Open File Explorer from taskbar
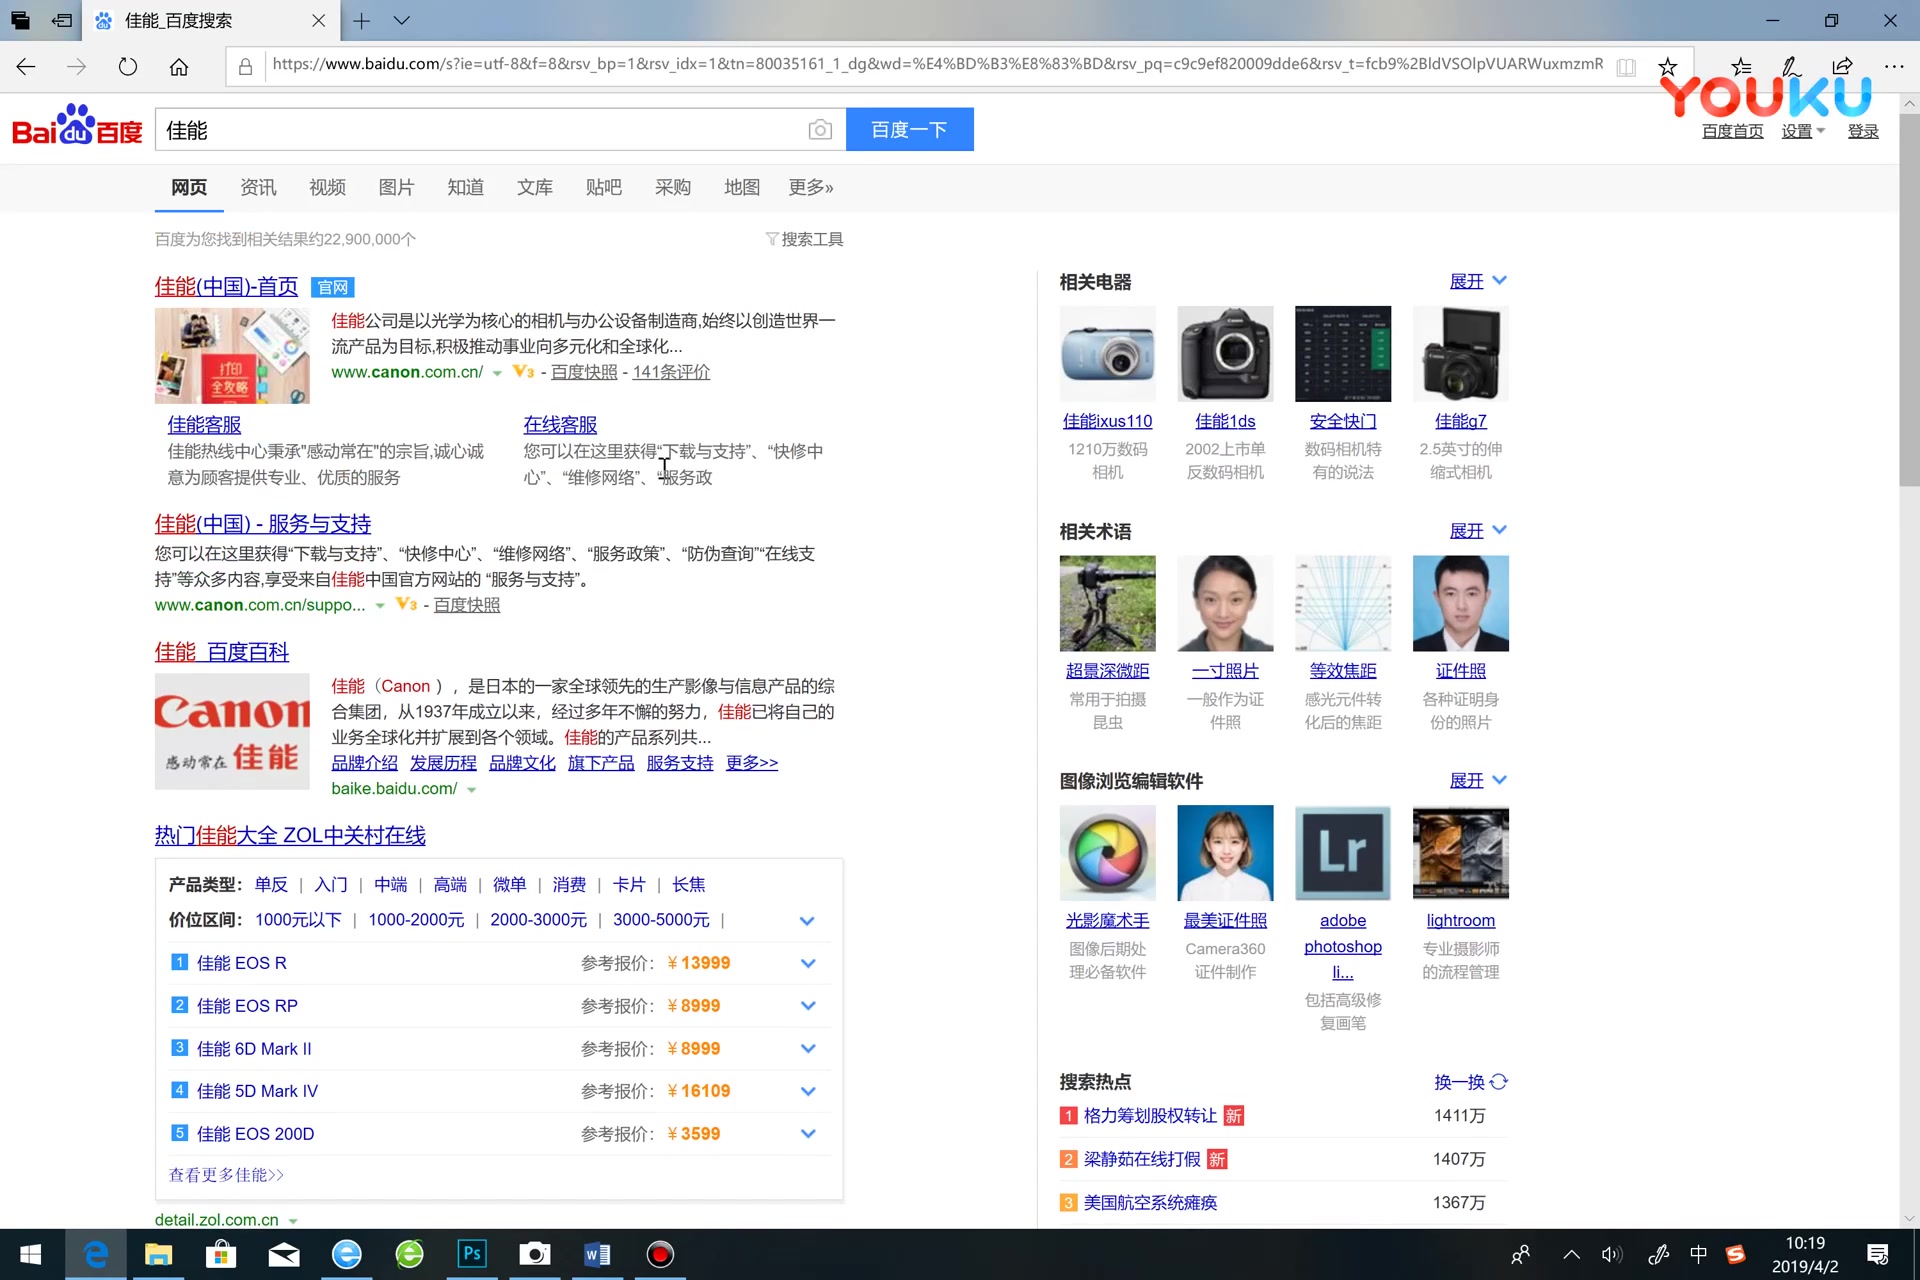 pyautogui.click(x=158, y=1254)
